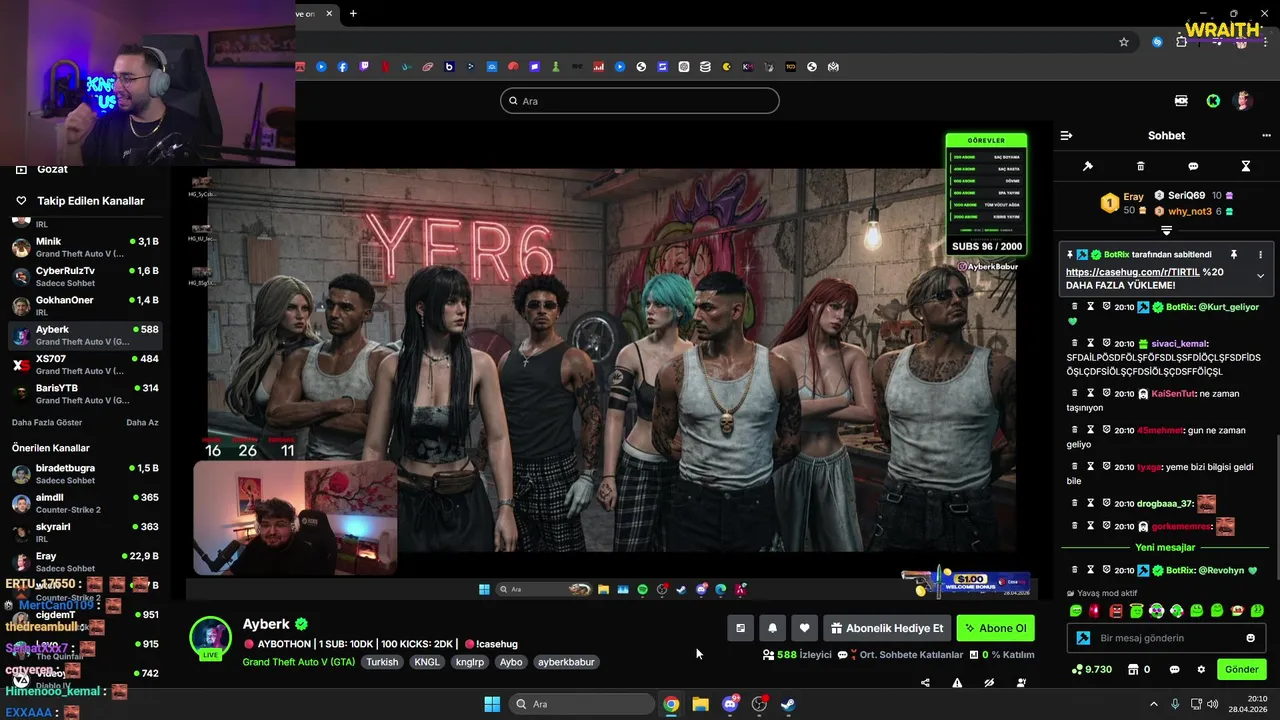Collapse the pinned message with chevron
The height and width of the screenshot is (720, 1280).
tap(1260, 276)
